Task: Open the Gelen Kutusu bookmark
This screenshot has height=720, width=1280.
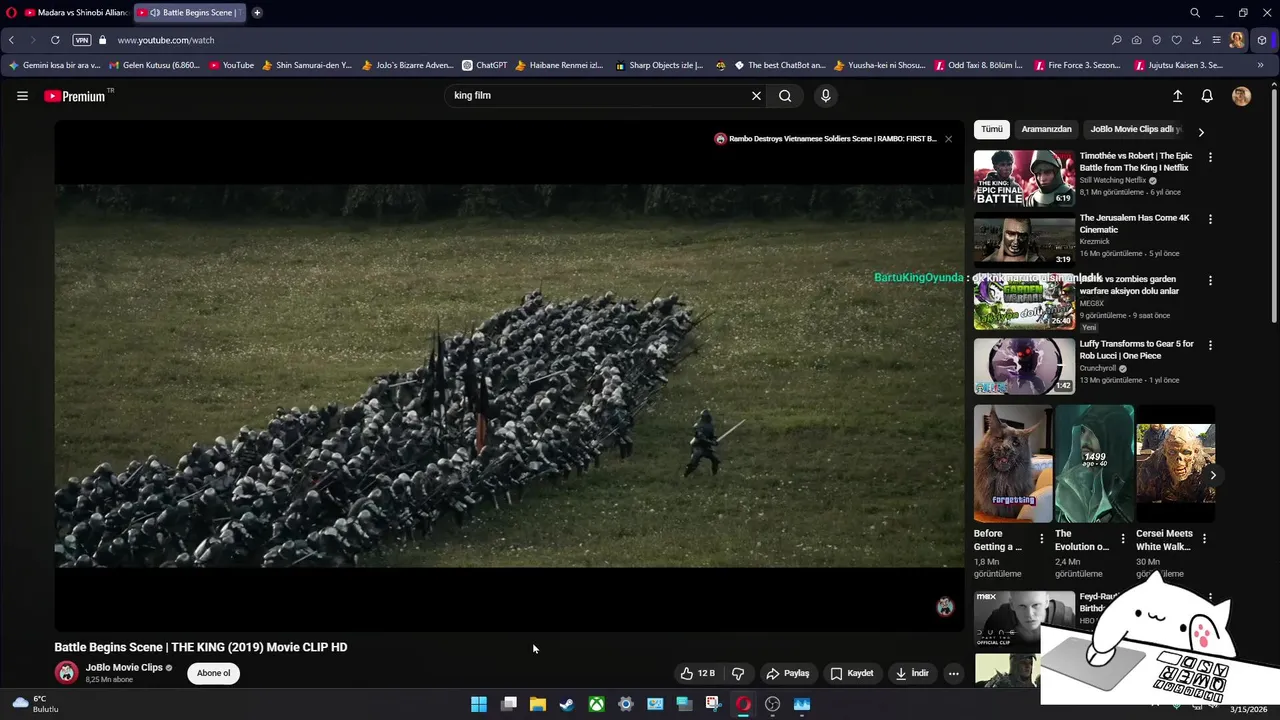Action: click(155, 65)
